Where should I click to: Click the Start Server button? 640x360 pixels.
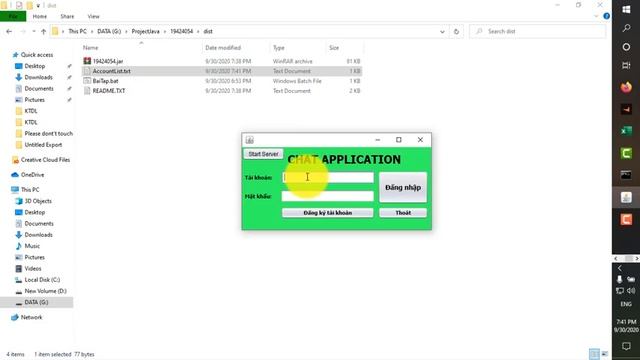[x=263, y=154]
